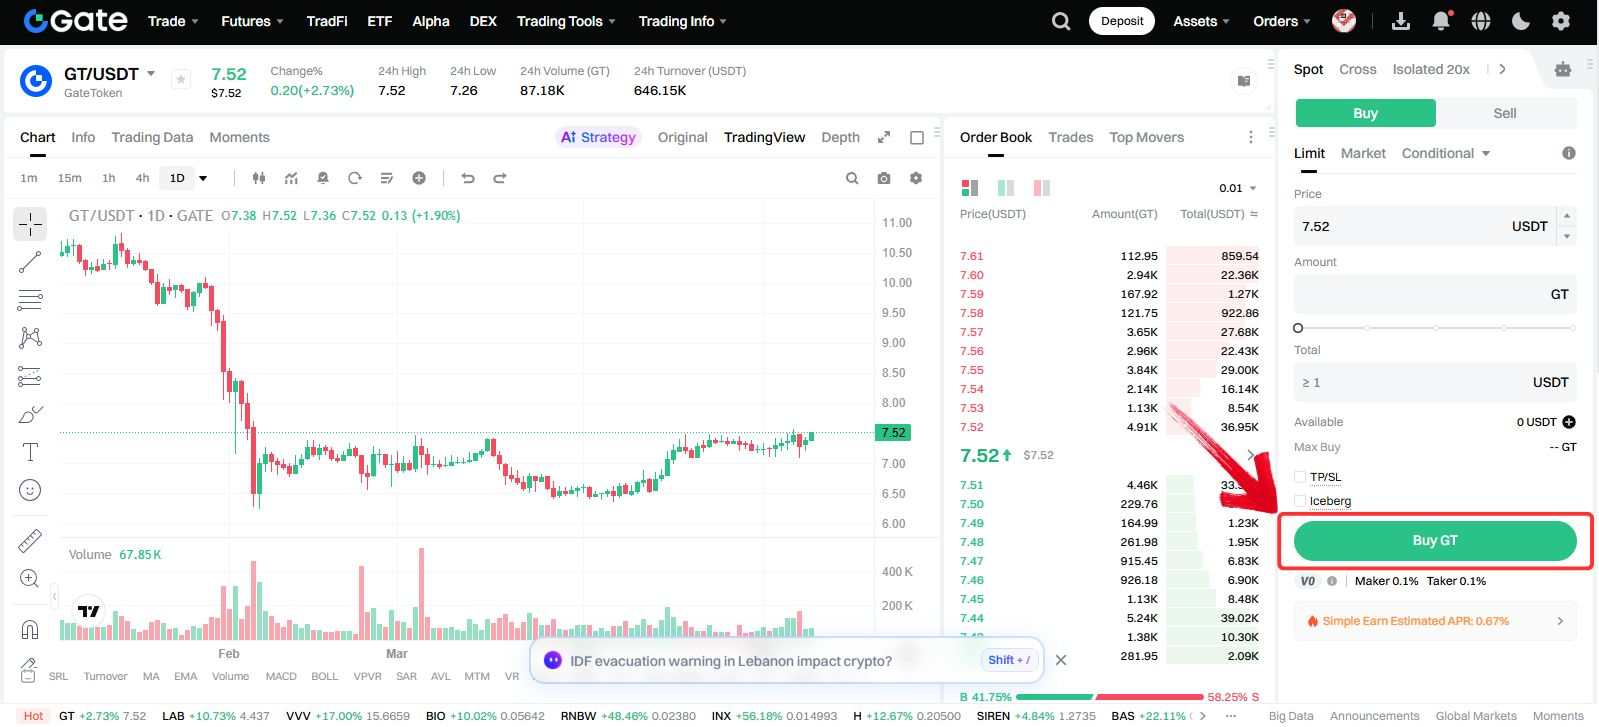The image size is (1599, 727).
Task: Select the Text annotation tool
Action: [30, 452]
